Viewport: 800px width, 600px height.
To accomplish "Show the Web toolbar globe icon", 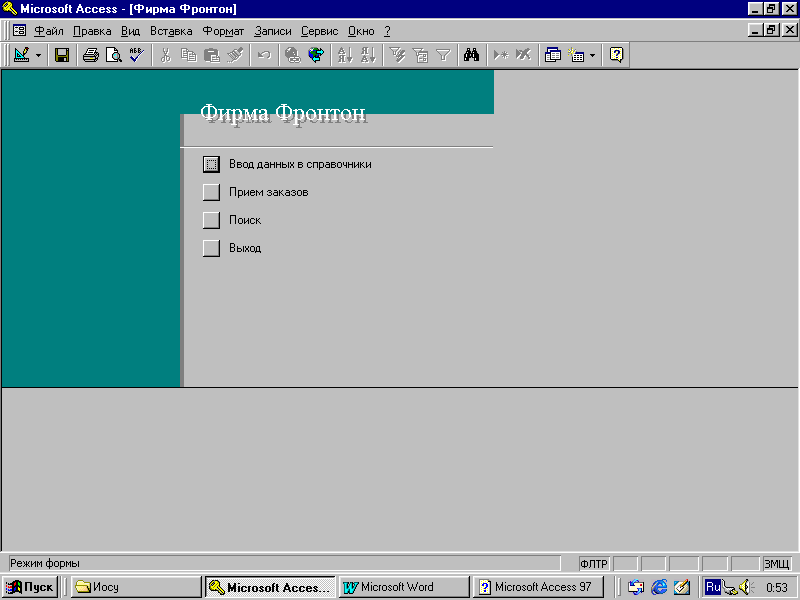I will 316,55.
